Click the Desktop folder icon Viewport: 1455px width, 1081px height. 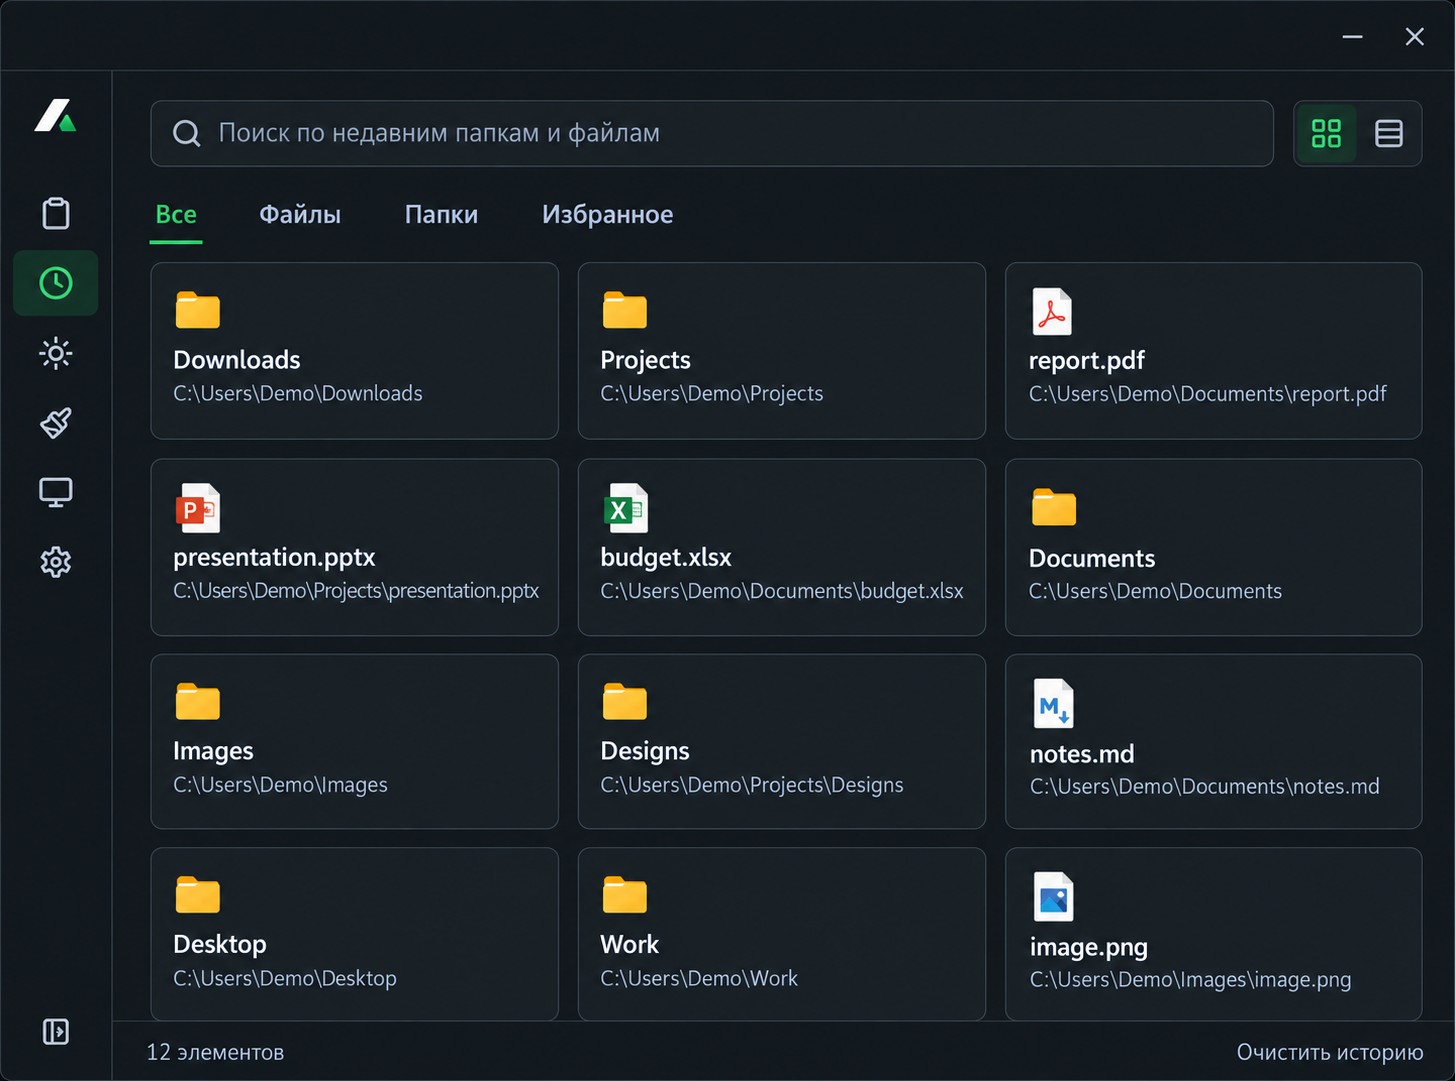tap(197, 894)
